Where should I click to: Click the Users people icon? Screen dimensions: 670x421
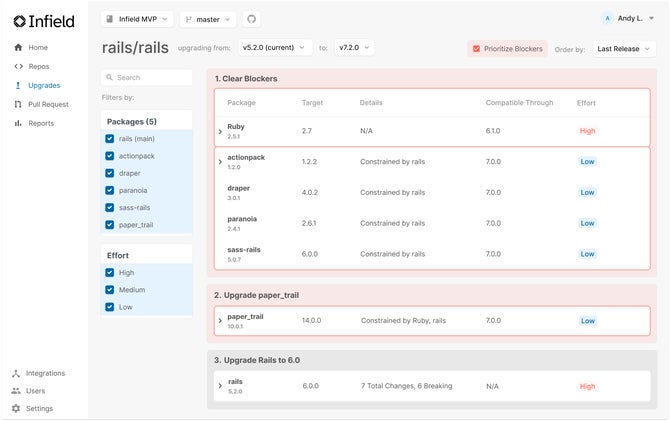pyautogui.click(x=16, y=391)
